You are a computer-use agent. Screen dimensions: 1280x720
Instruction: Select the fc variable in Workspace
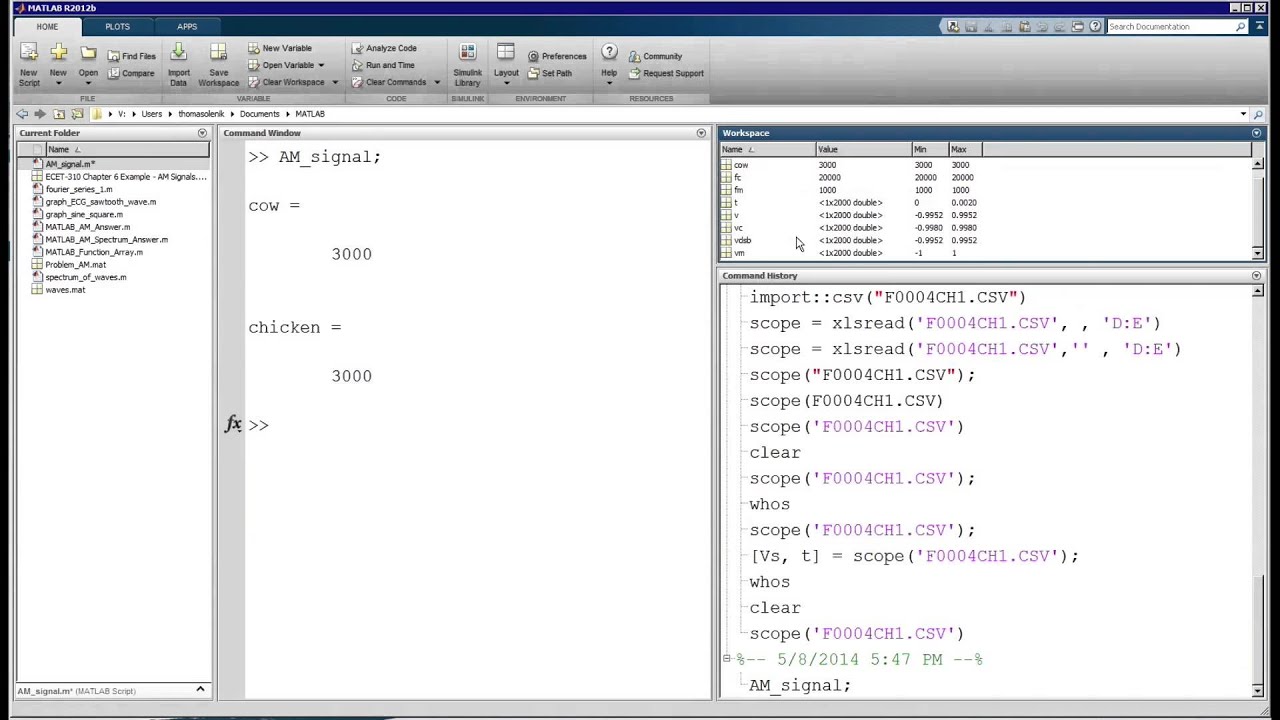738,177
